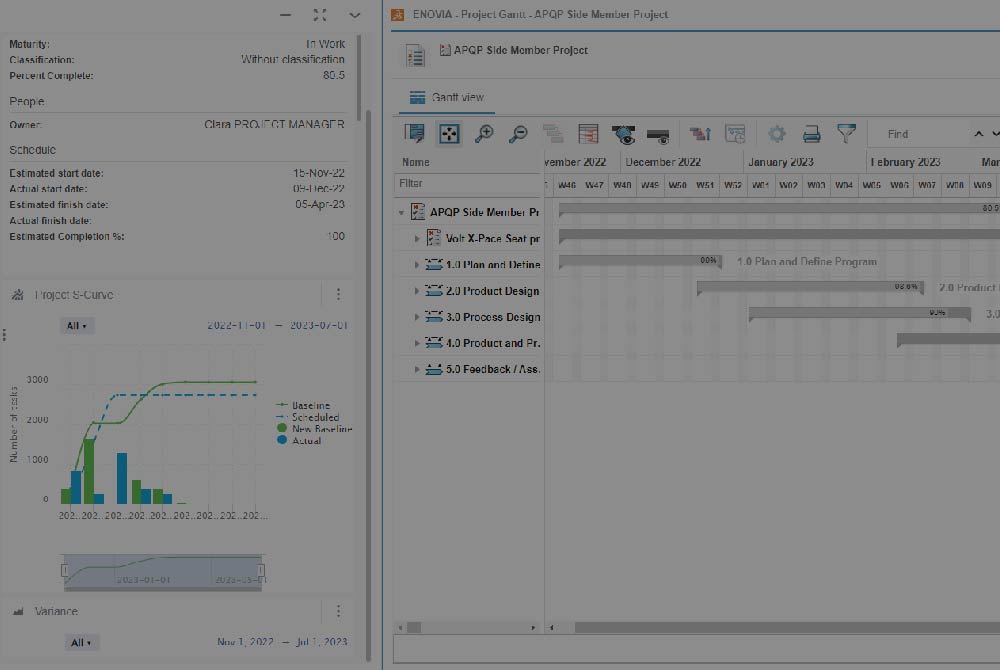Screen dimensions: 1000x670
Task: Select the fit-to-view toolbar icon
Action: [x=449, y=134]
